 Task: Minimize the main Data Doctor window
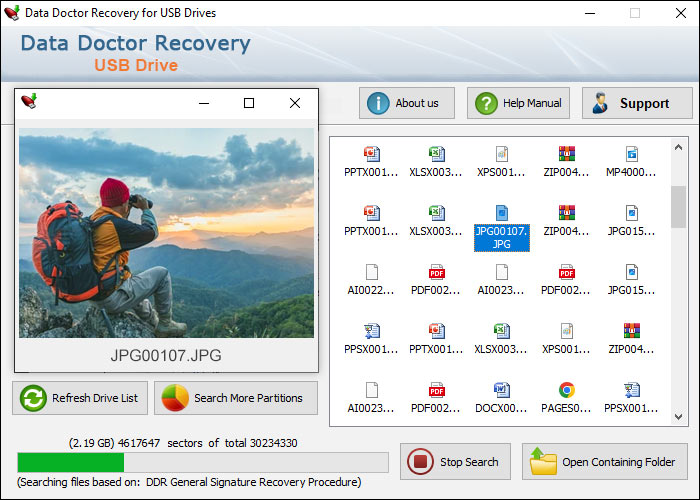coord(590,13)
